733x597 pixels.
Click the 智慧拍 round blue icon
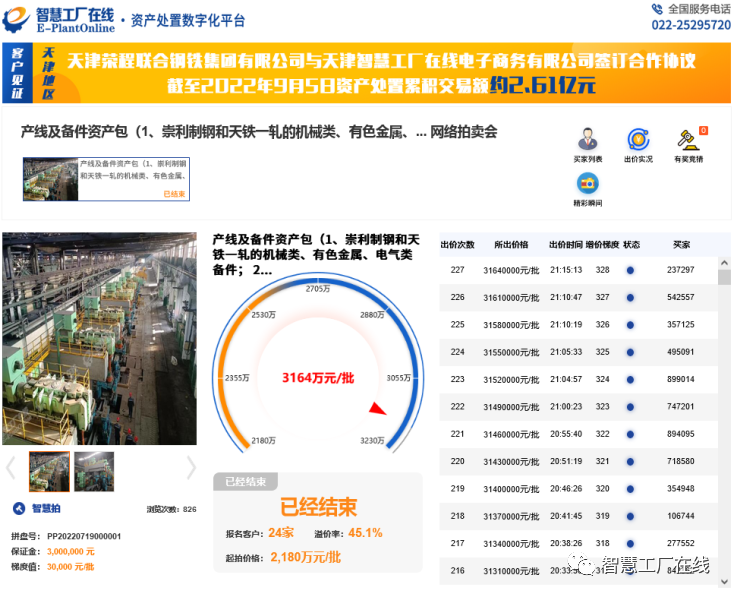[17, 508]
